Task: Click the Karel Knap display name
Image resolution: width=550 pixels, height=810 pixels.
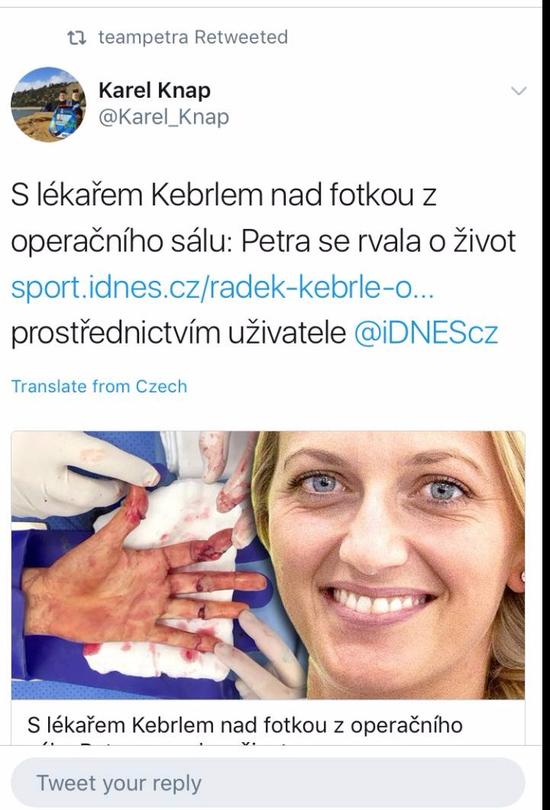Action: click(x=154, y=90)
